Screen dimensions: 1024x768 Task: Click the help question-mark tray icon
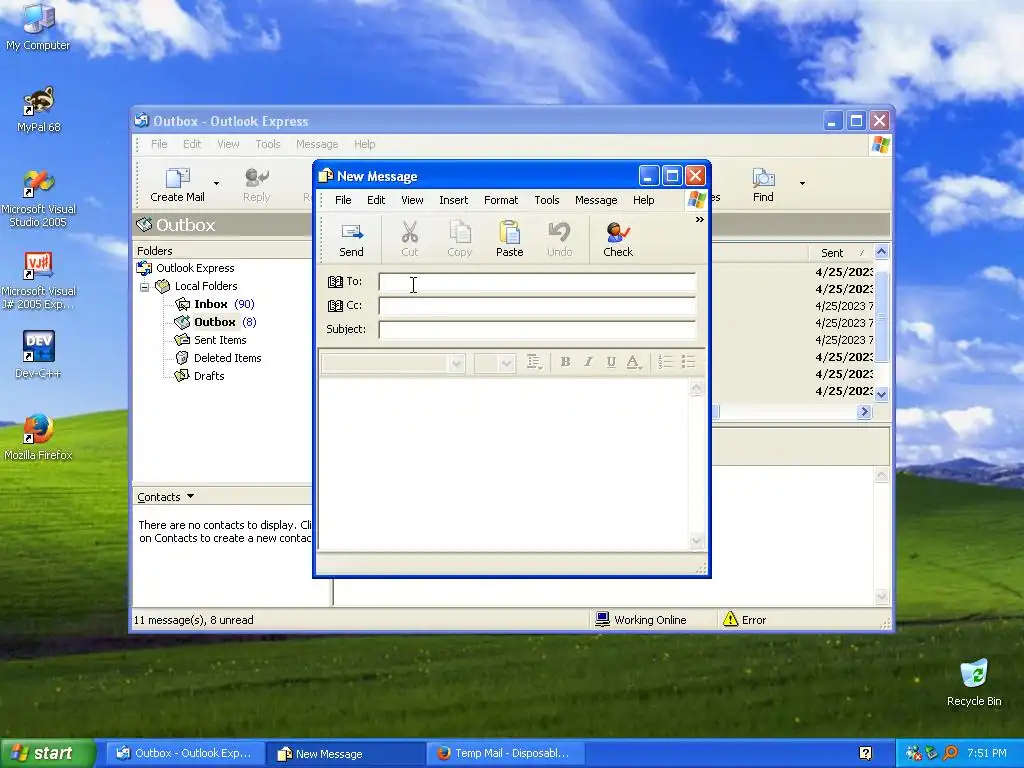(x=866, y=754)
